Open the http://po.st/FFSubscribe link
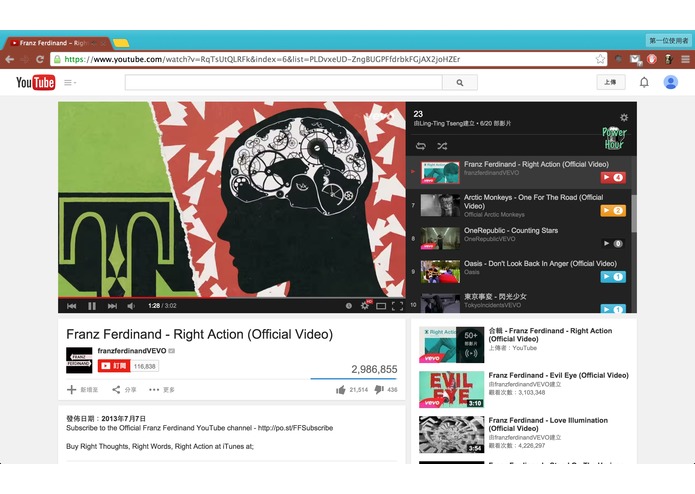Viewport: 695px width, 494px height. coord(295,428)
